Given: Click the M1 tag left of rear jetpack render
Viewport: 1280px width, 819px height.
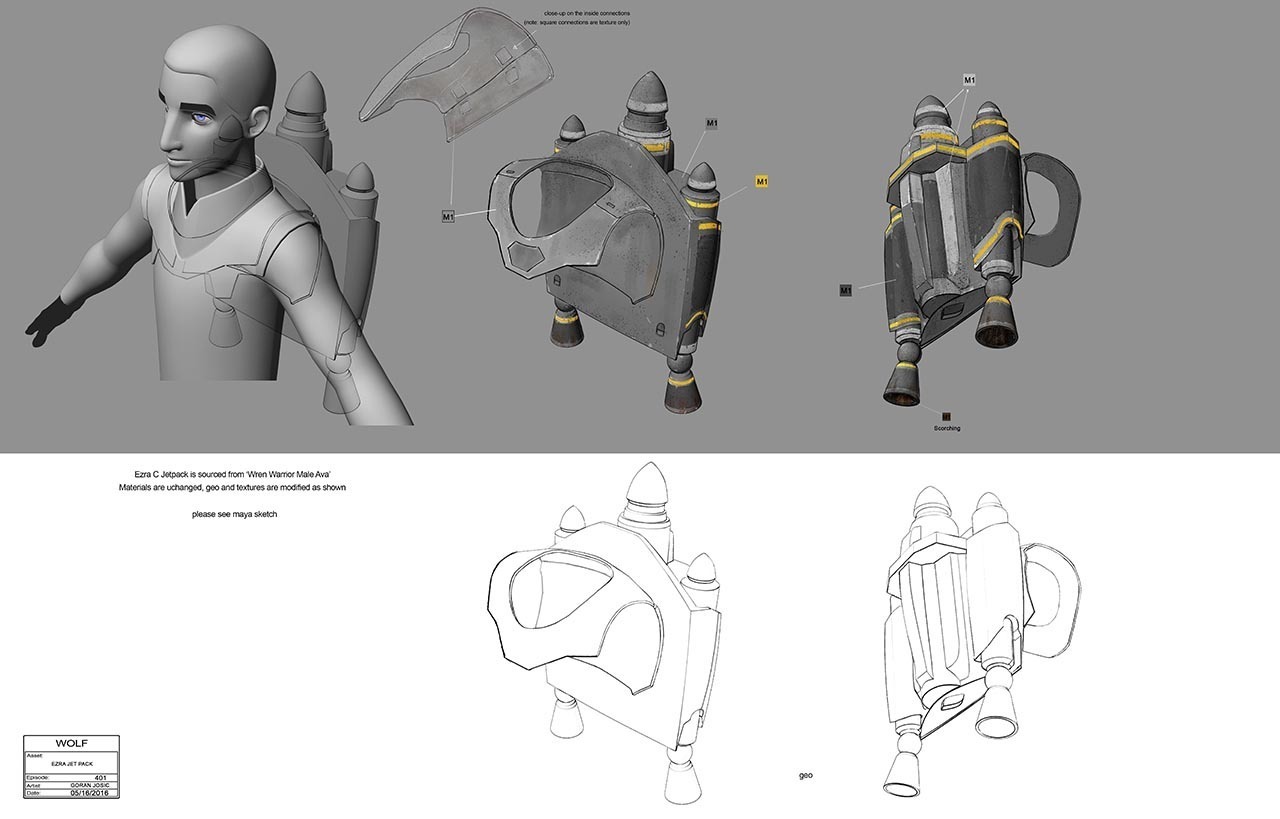Looking at the screenshot, I should (x=846, y=290).
